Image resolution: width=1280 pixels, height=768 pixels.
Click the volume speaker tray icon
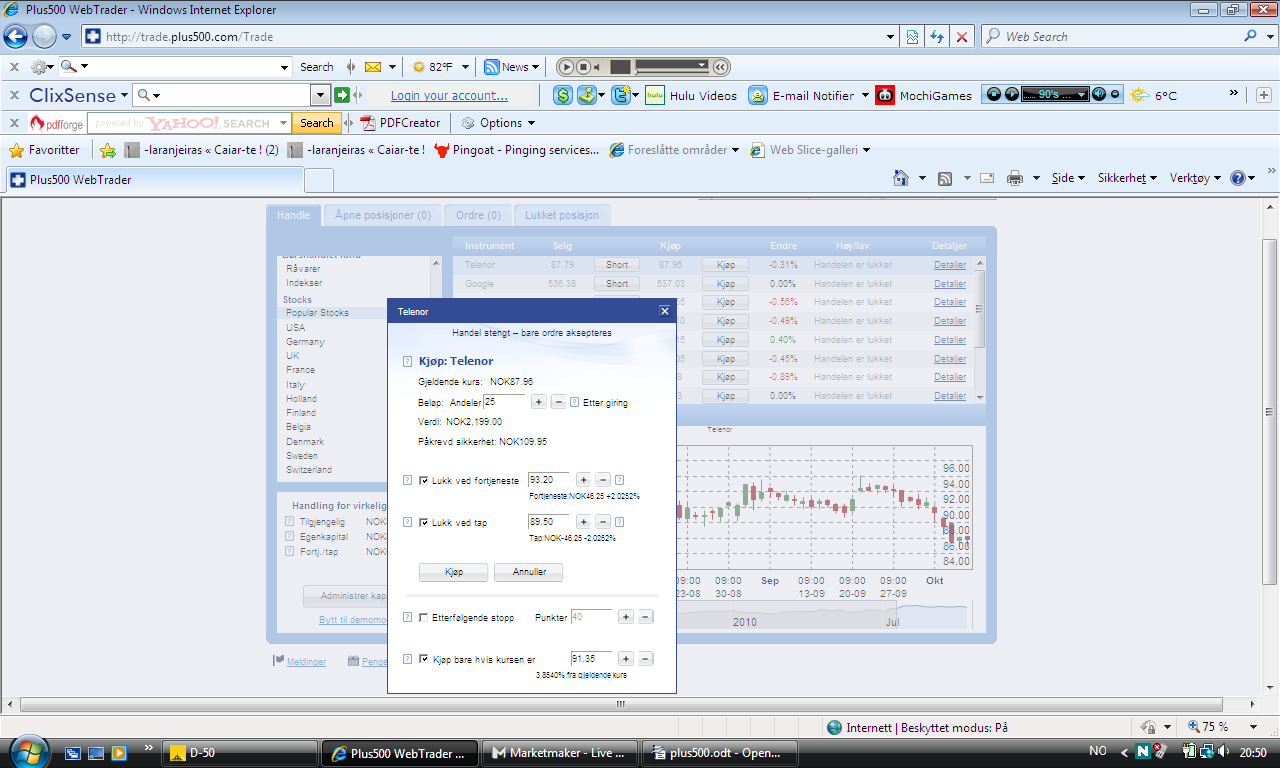[x=1224, y=752]
